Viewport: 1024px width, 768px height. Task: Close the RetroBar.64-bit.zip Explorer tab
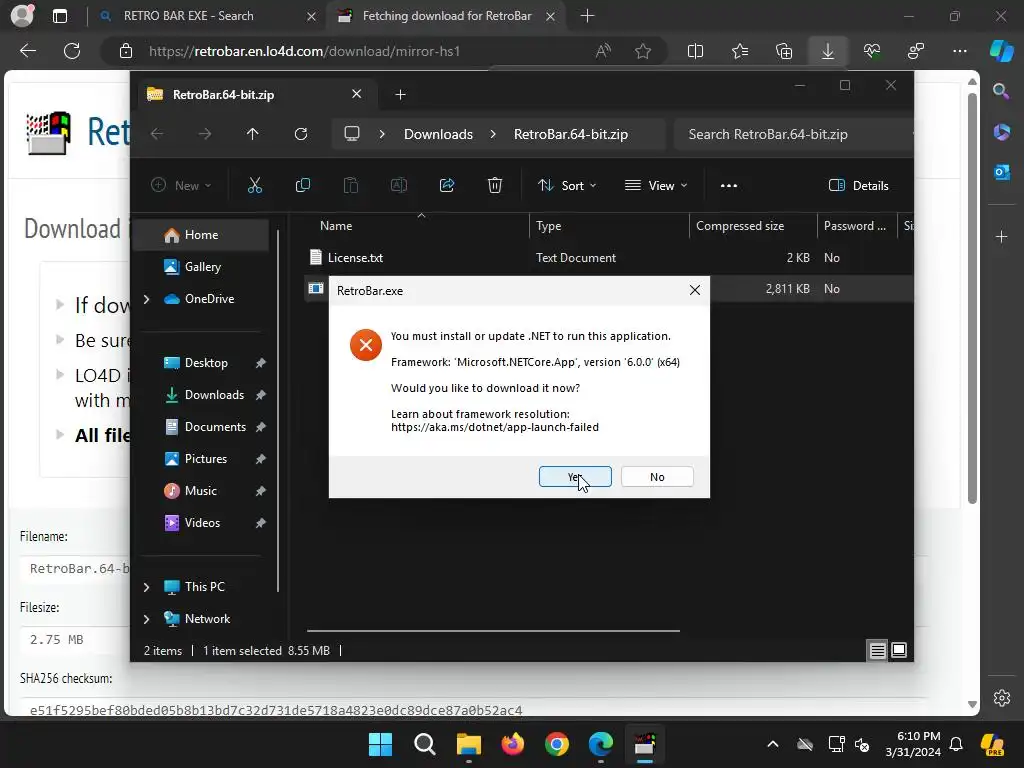point(357,94)
